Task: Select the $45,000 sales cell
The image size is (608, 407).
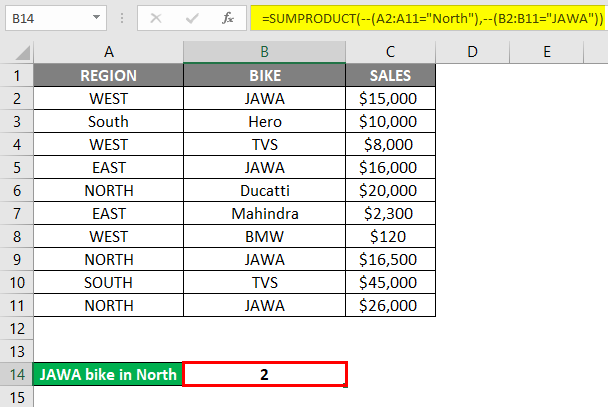Action: pyautogui.click(x=390, y=282)
